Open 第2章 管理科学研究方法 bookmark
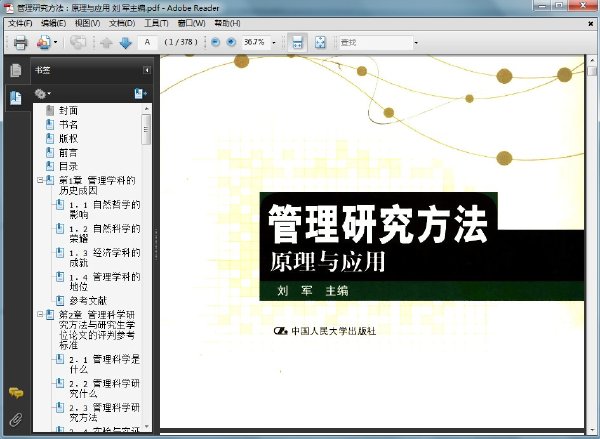 point(97,330)
